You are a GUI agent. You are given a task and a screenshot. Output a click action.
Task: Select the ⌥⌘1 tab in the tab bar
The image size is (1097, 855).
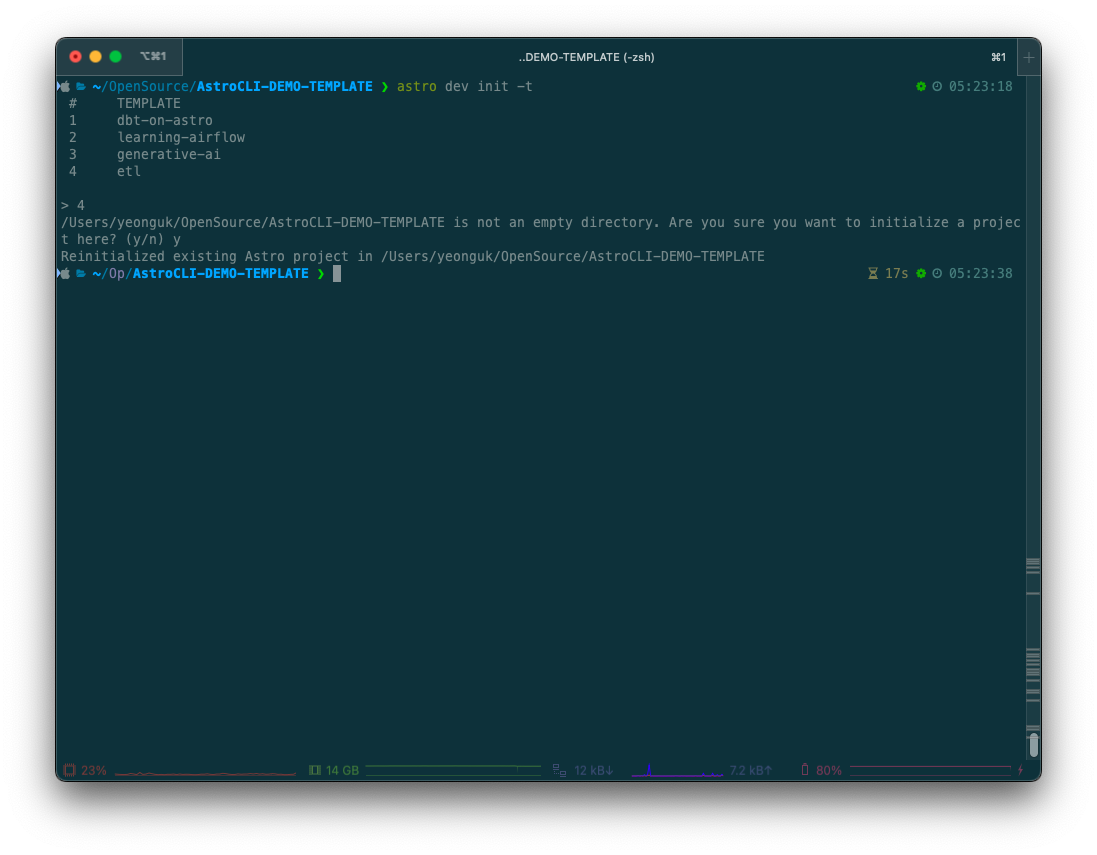(x=153, y=56)
